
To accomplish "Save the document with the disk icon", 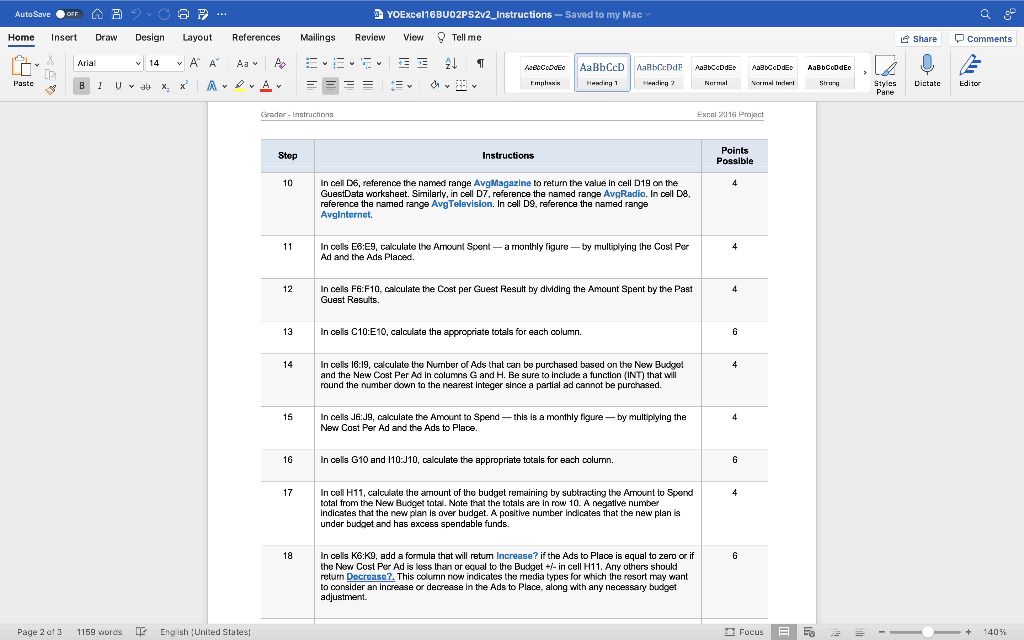I will (x=117, y=14).
